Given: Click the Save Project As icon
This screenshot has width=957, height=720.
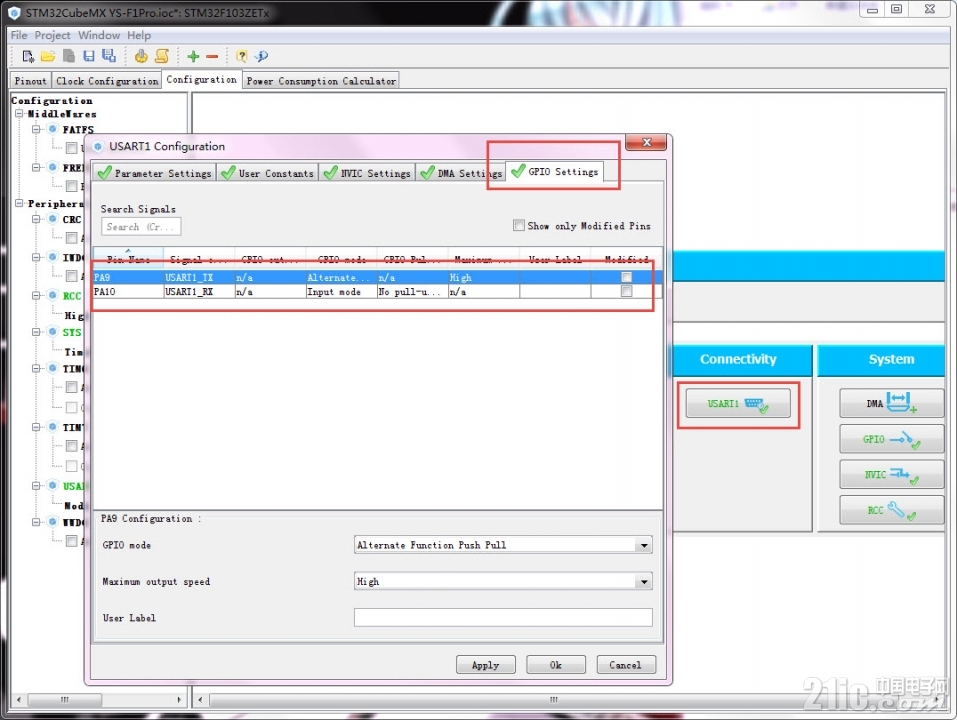Looking at the screenshot, I should pyautogui.click(x=109, y=56).
